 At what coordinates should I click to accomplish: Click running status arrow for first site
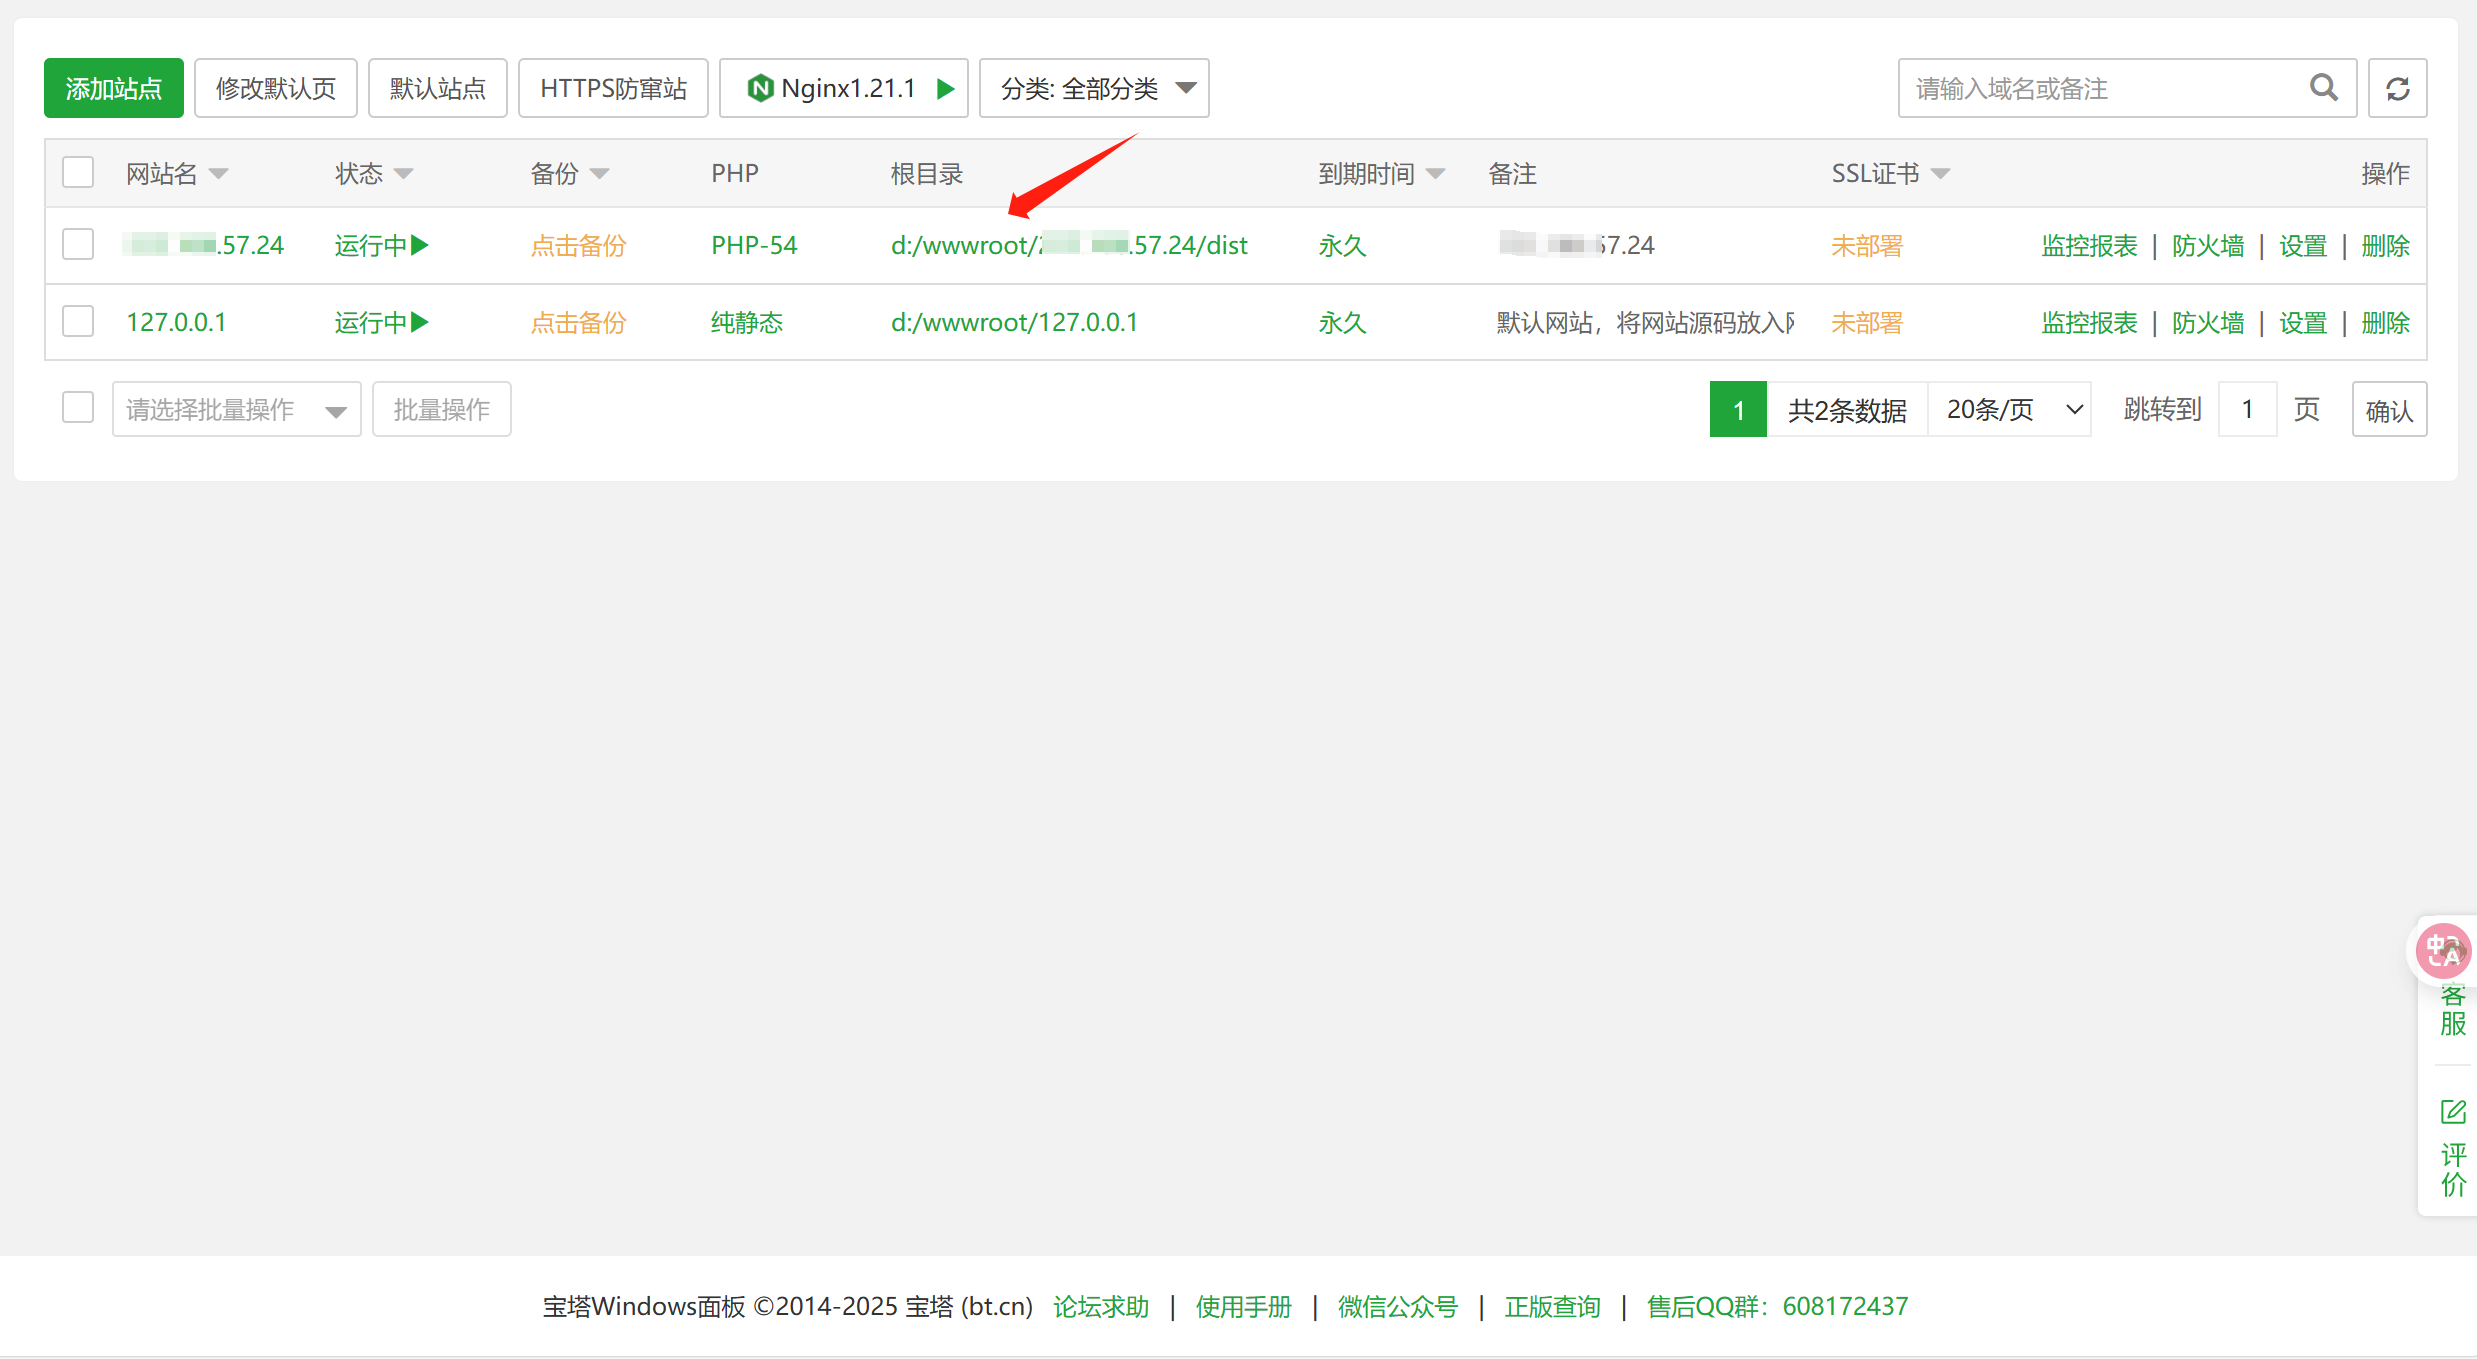coord(420,245)
